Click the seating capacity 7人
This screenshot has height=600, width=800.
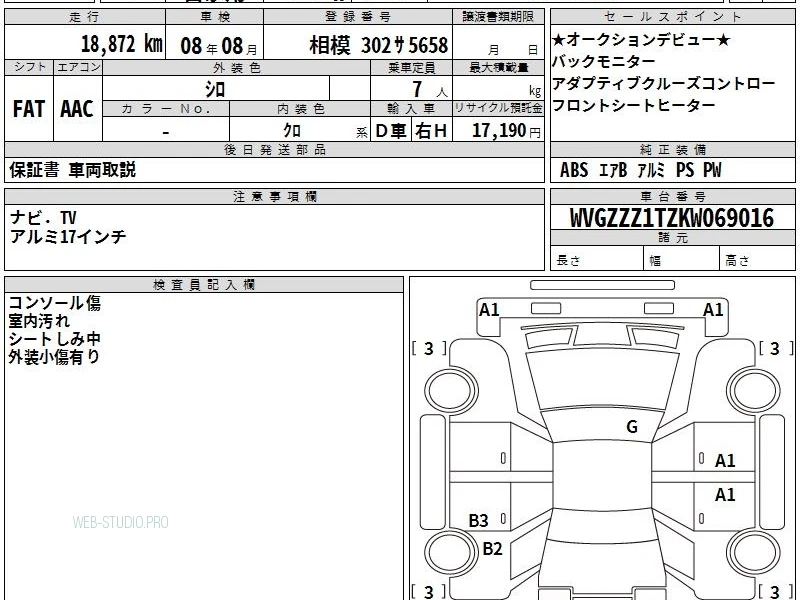pos(429,89)
